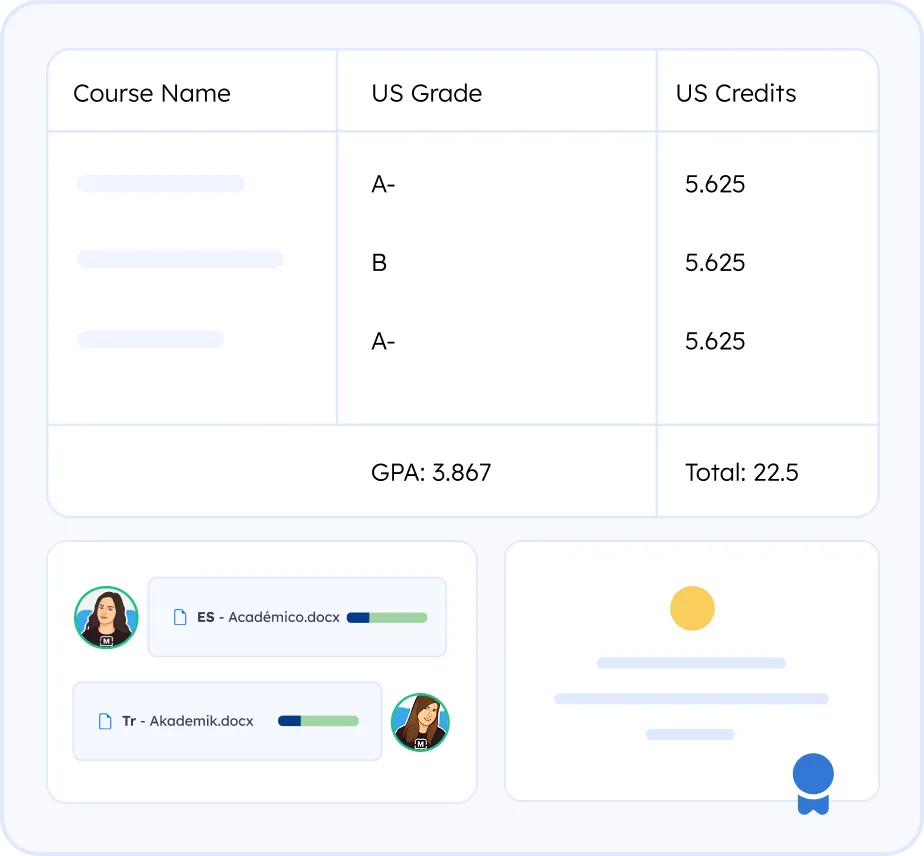Click the certificate title placeholder line
Viewport: 924px width, 856px height.
click(x=691, y=663)
